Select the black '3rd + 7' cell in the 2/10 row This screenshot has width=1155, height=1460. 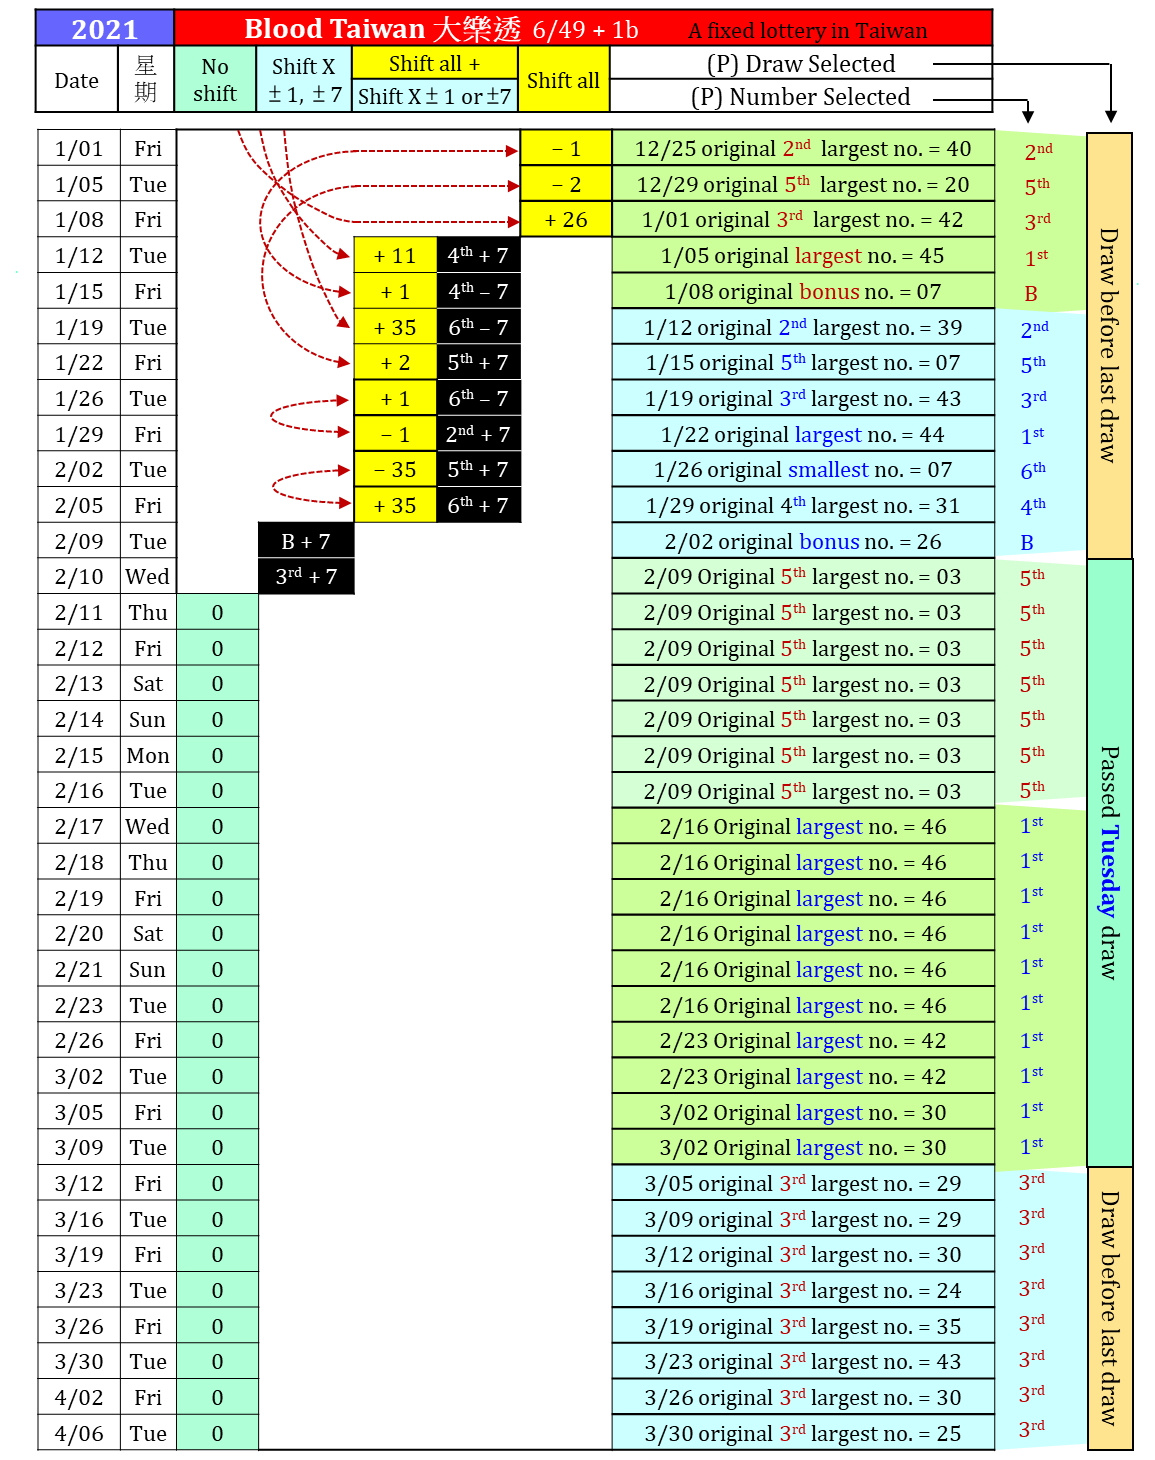click(306, 576)
